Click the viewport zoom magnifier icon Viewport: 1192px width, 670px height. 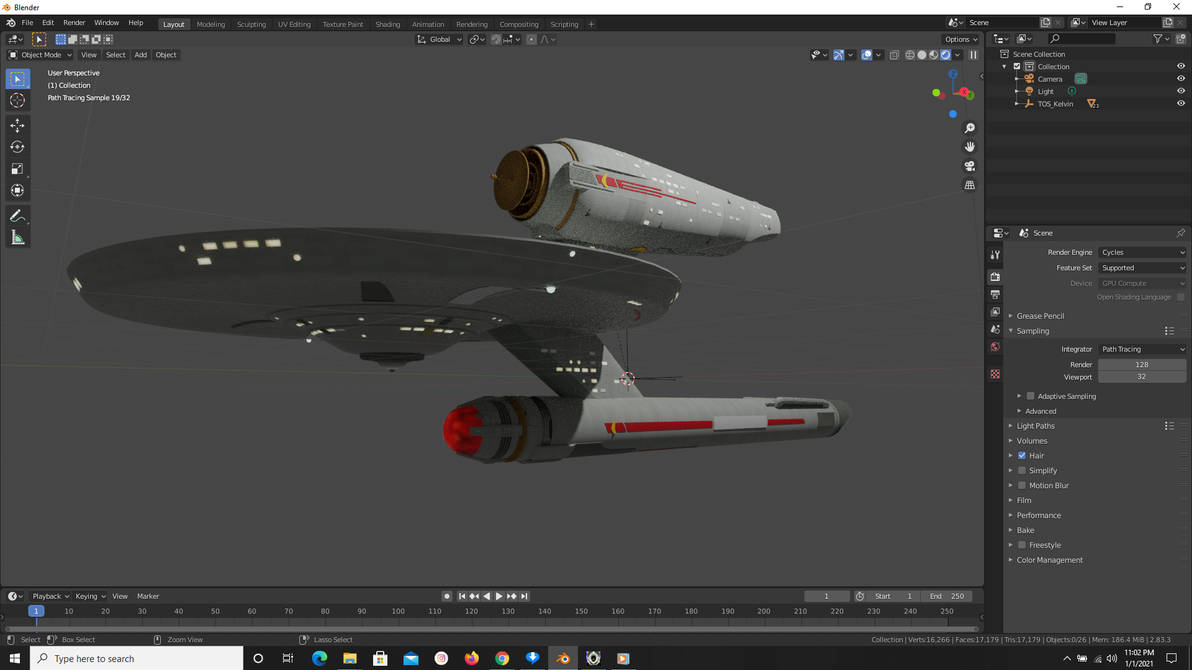(x=969, y=128)
